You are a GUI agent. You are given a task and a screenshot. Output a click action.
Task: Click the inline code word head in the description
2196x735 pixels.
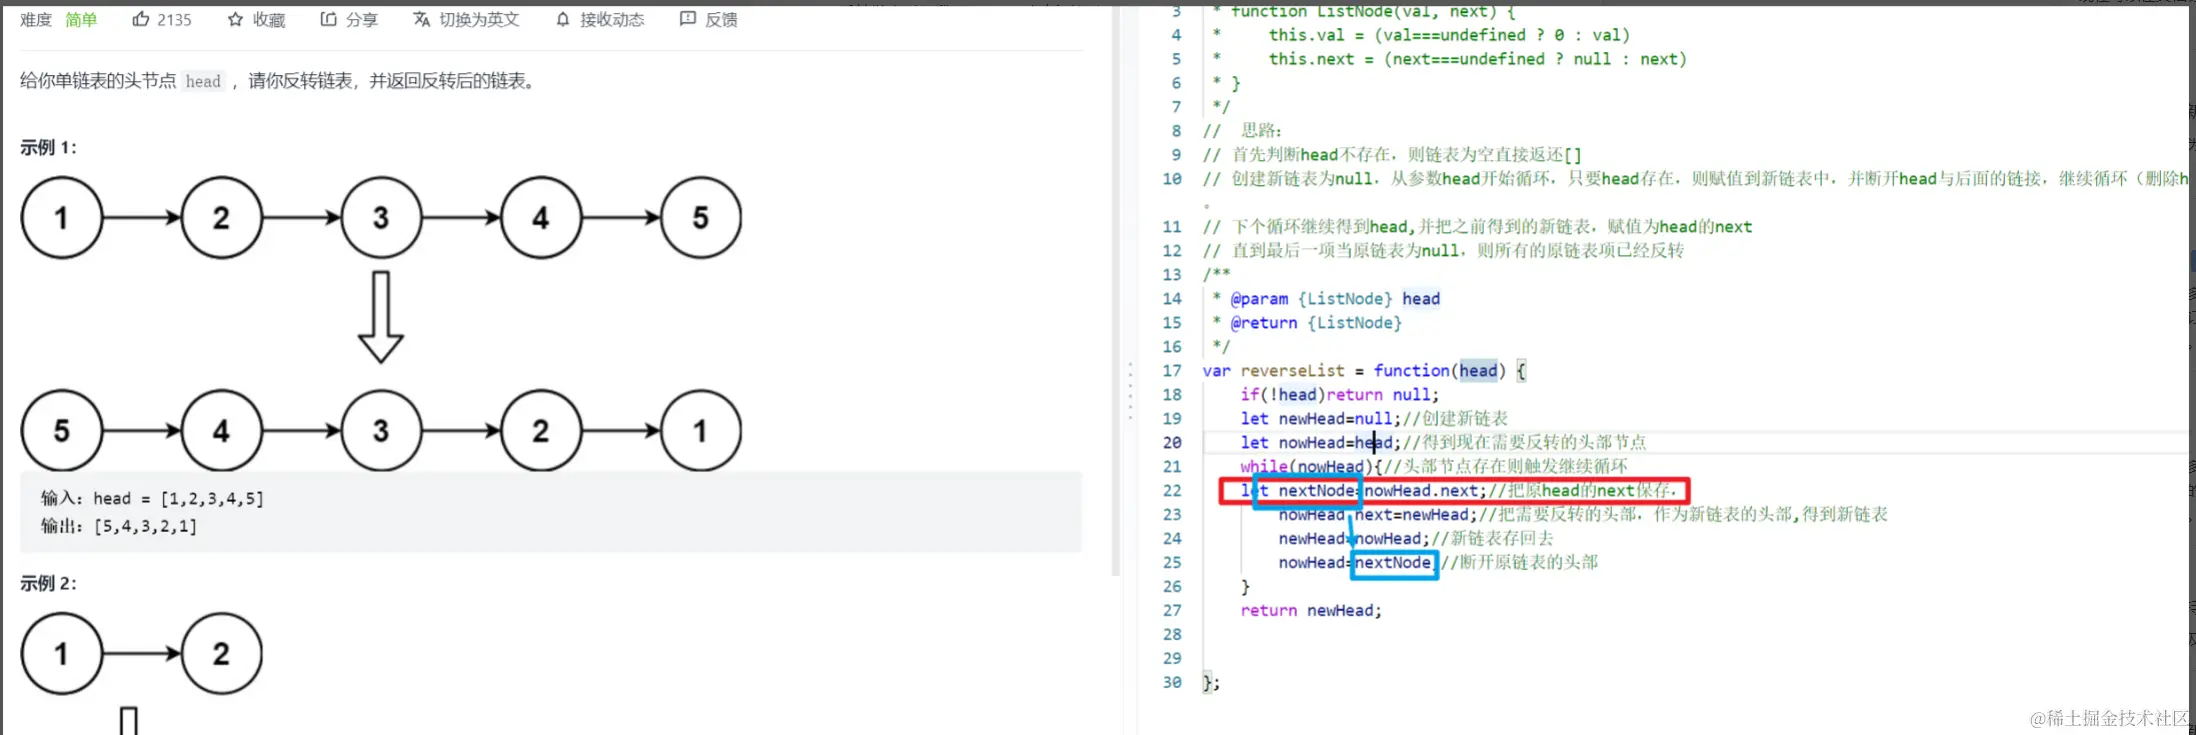(x=203, y=81)
